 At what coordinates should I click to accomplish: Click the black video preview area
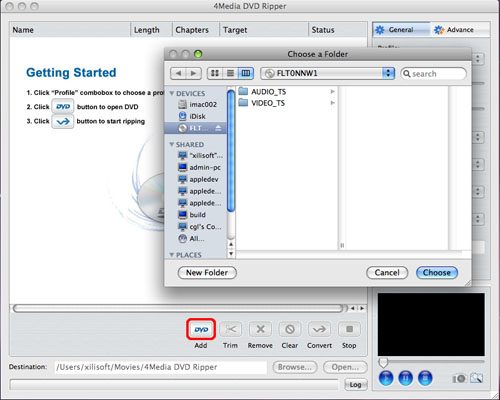431,324
